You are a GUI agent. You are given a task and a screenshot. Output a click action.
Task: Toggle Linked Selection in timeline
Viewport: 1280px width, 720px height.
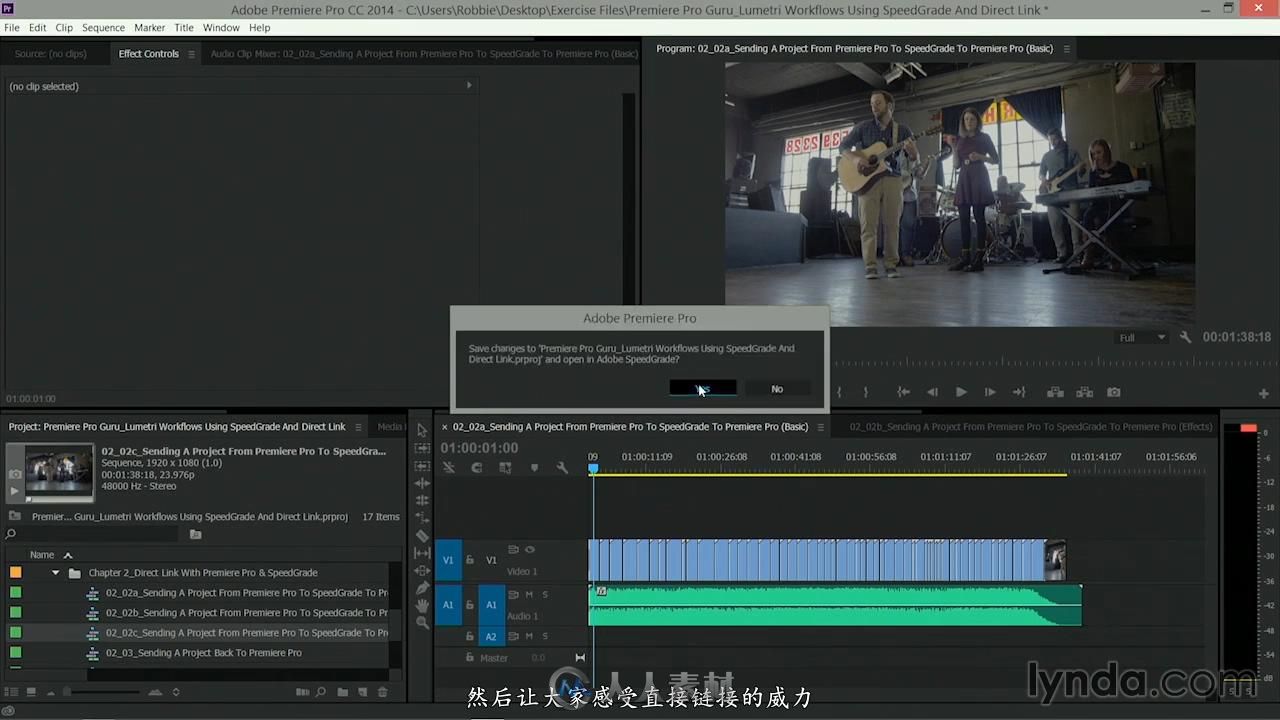pyautogui.click(x=505, y=467)
